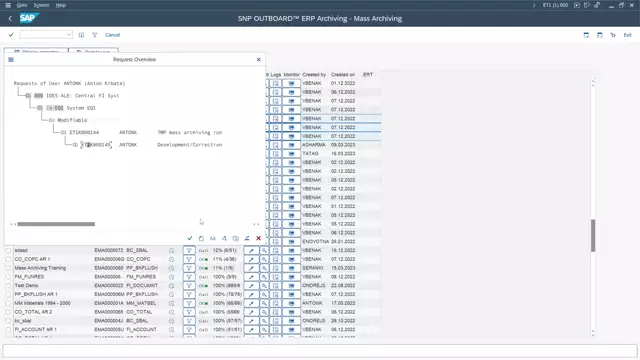The width and height of the screenshot is (640, 360).
Task: Open monitor icon in the sdsad row
Action: tap(291, 251)
